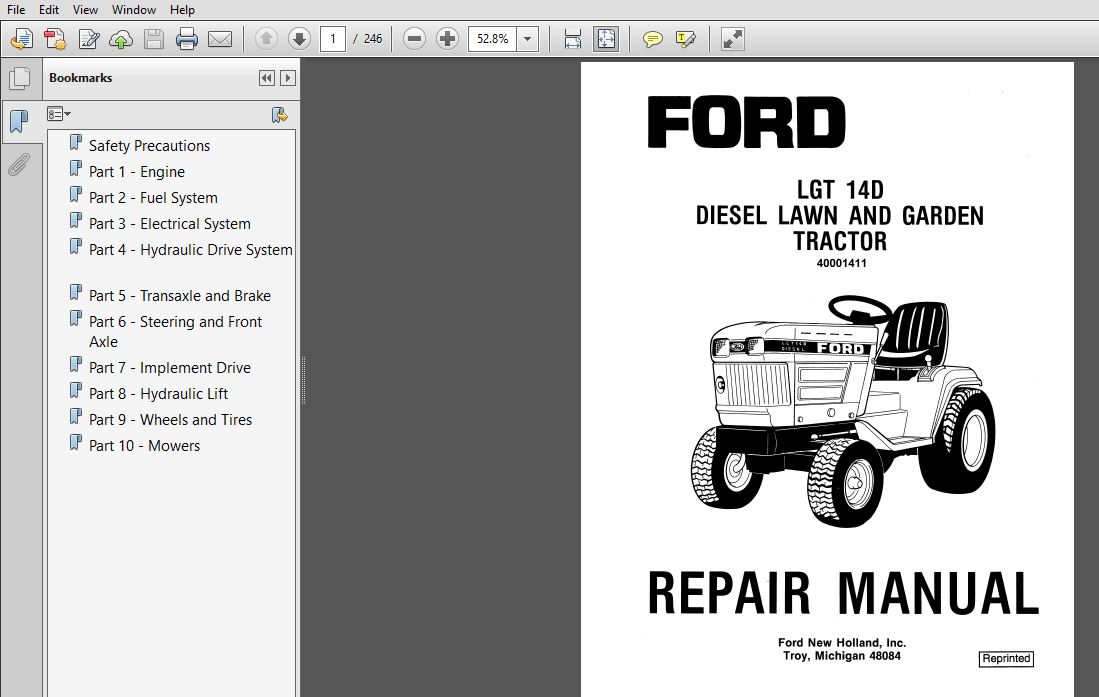
Task: Click the new bookmark icon
Action: click(x=280, y=114)
